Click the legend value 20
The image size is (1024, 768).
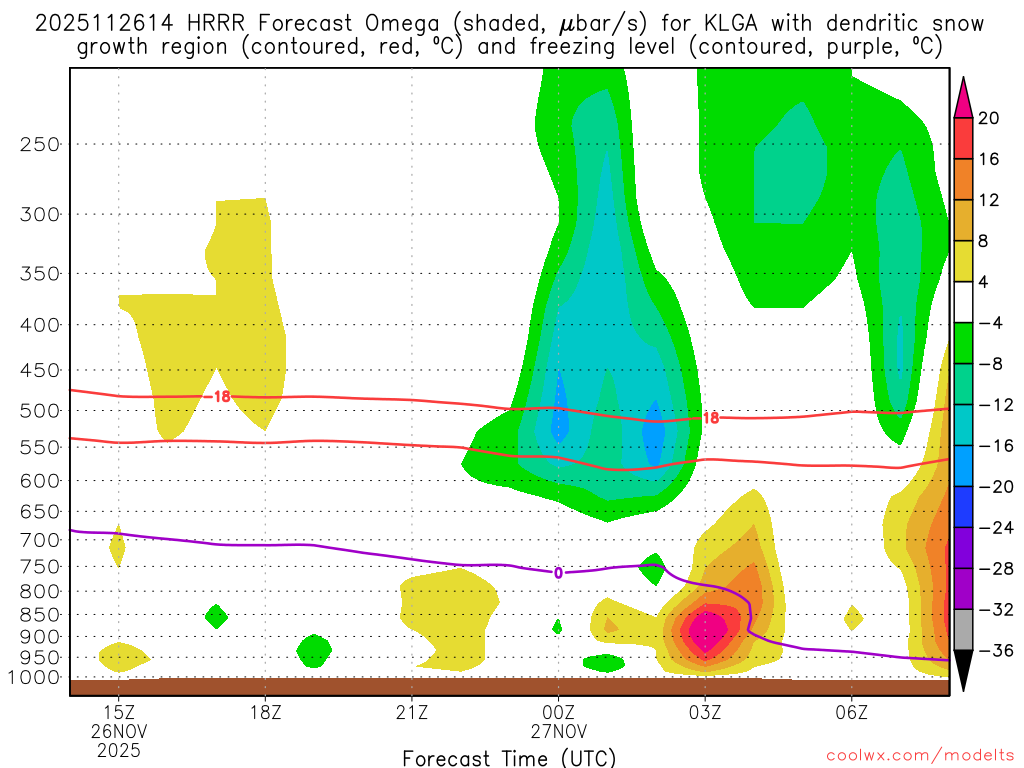[x=988, y=118]
